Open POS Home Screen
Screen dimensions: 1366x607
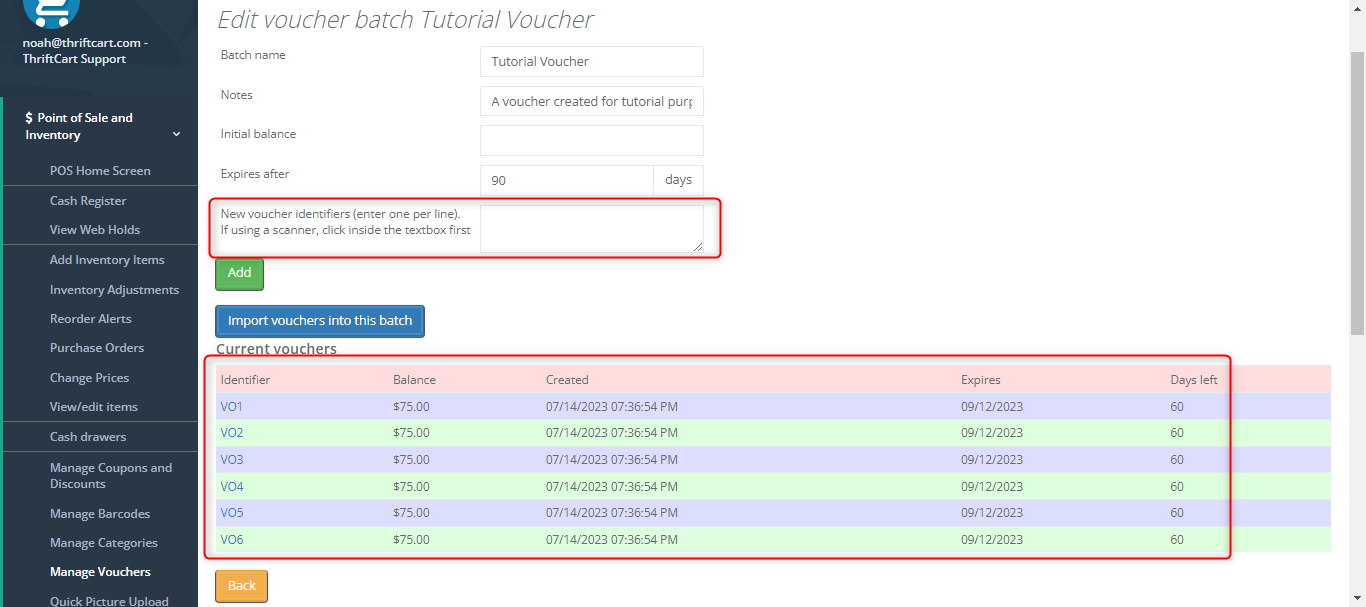(100, 170)
